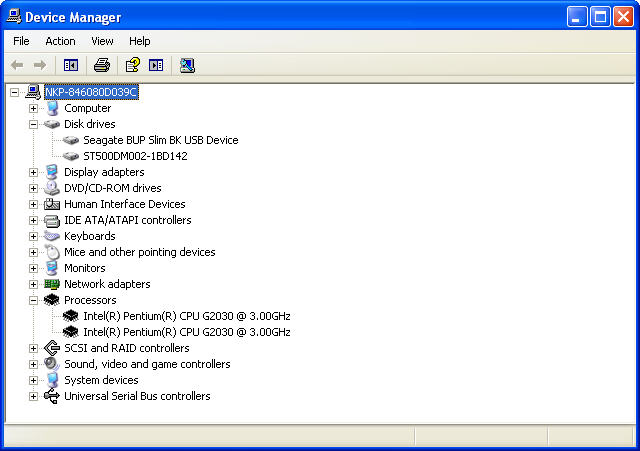Click the Disk drives category icon
This screenshot has height=451, width=640.
pyautogui.click(x=52, y=124)
